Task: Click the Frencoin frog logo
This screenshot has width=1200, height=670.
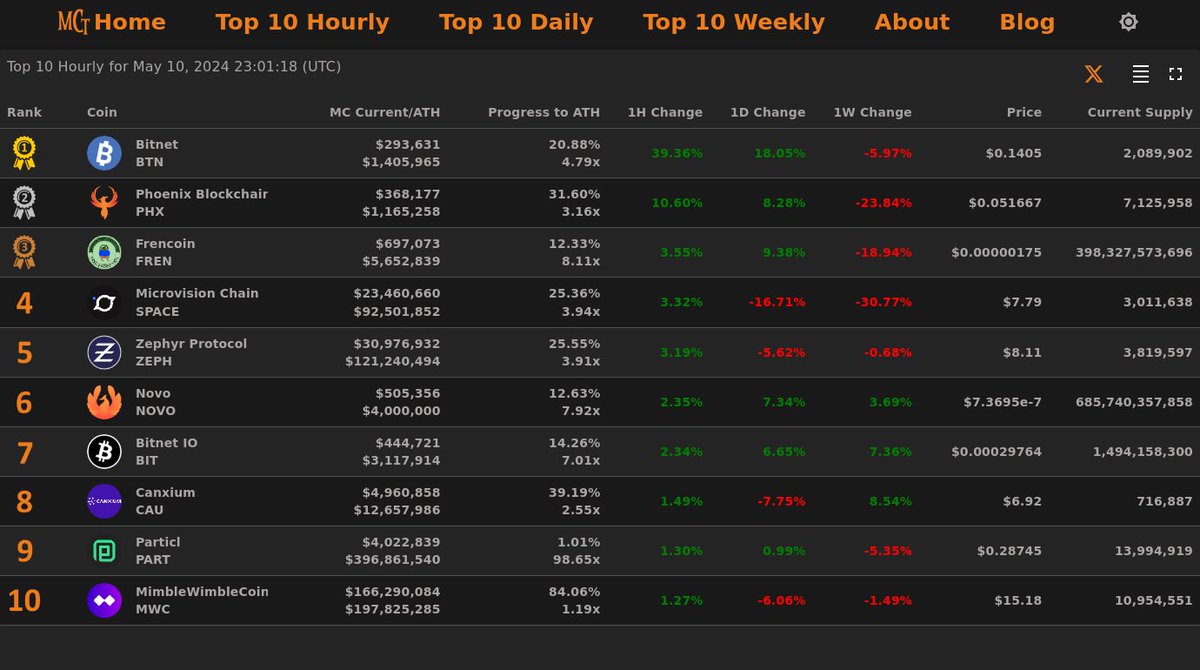Action: [104, 252]
